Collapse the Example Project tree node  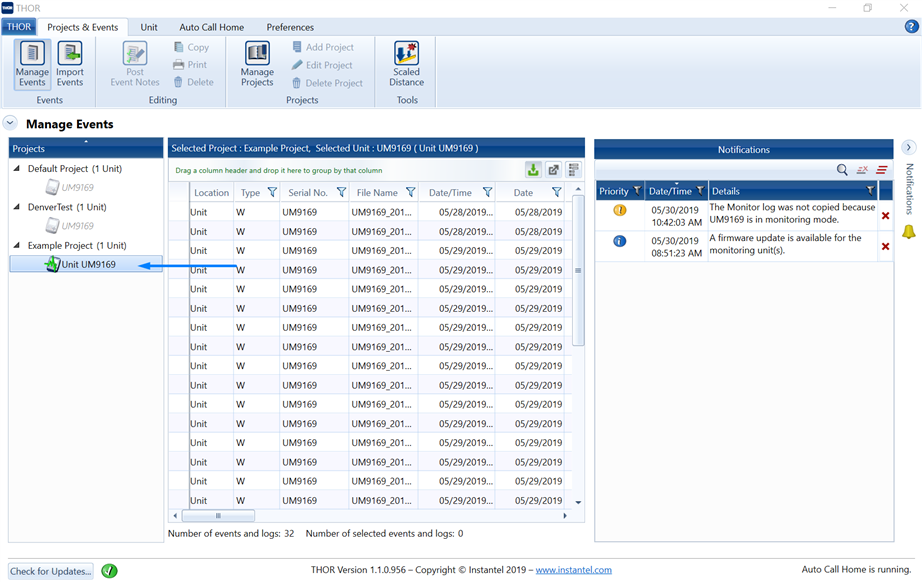[17, 245]
